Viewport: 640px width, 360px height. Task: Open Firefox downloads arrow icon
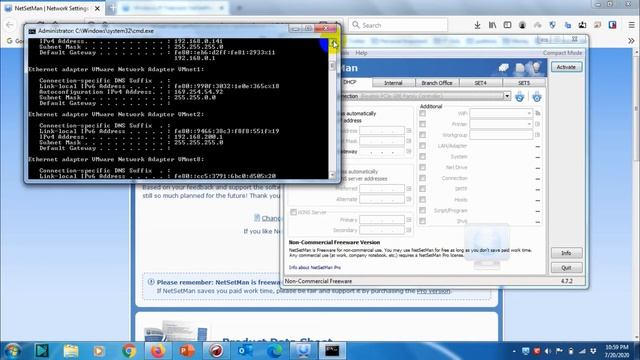pyautogui.click(x=477, y=25)
